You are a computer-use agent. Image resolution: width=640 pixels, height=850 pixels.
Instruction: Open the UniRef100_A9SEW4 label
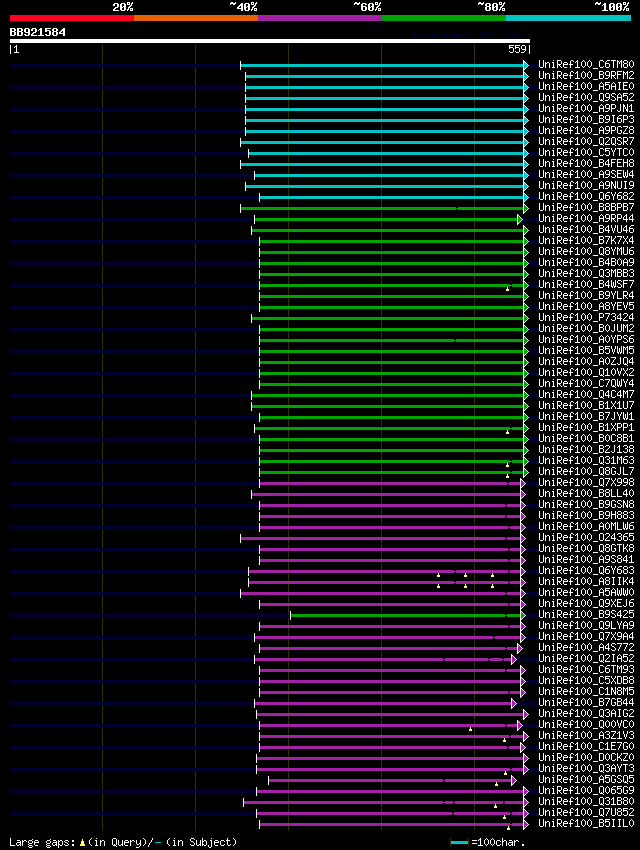point(586,175)
